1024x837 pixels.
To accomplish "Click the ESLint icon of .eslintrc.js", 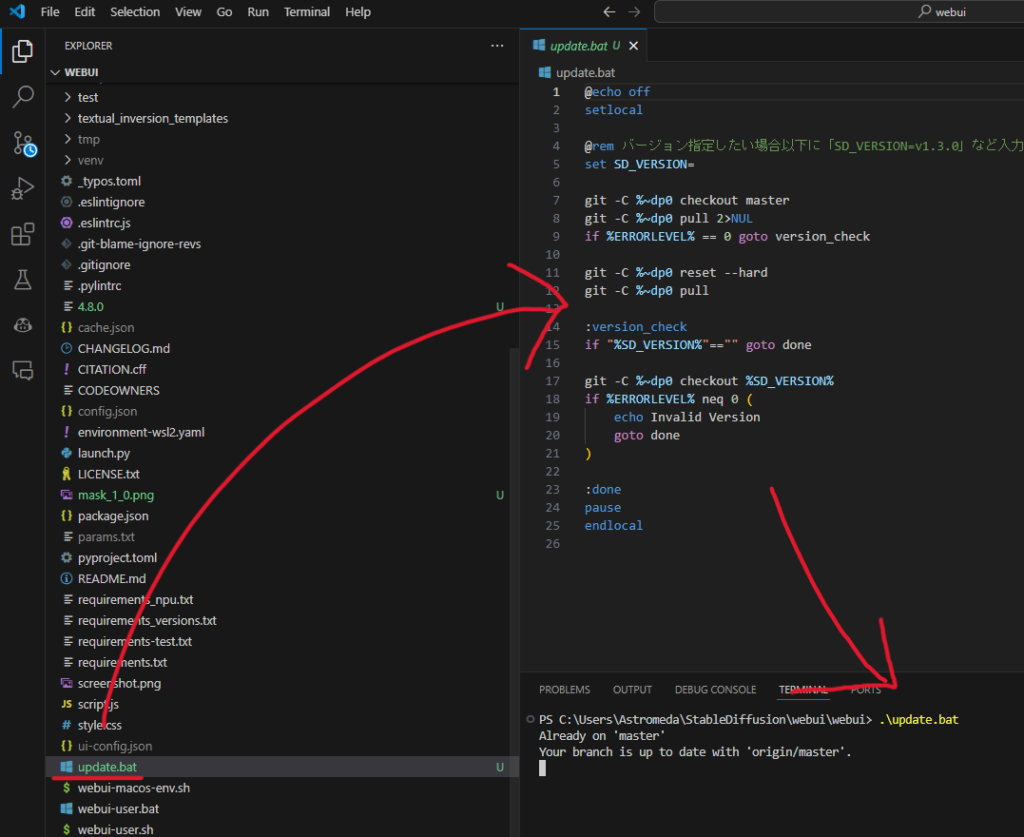I will [66, 223].
